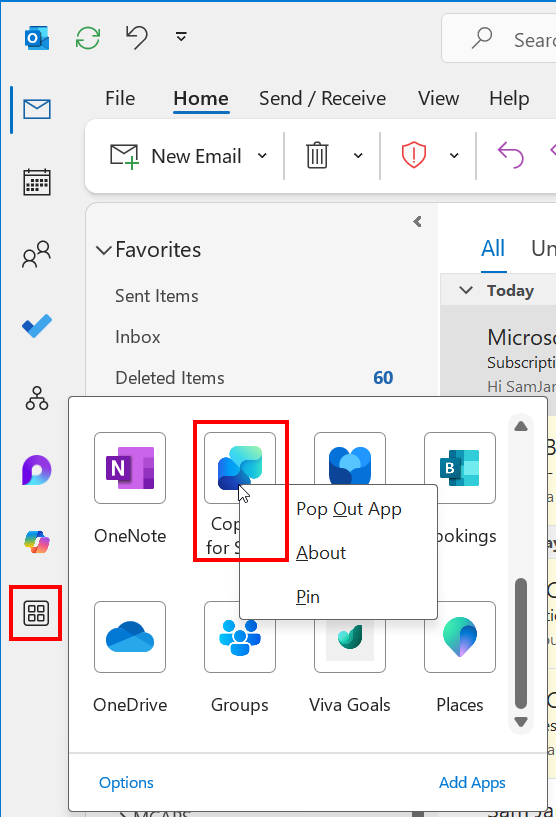Collapse the Favorites section
This screenshot has height=817, width=556.
(104, 250)
